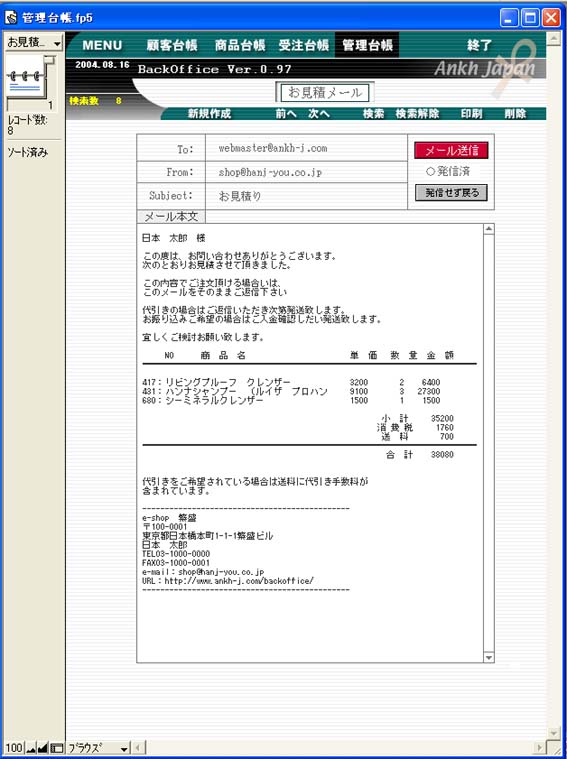The width and height of the screenshot is (567, 759).
Task: Click the 100 zoom percentage indicator
Action: click(14, 748)
